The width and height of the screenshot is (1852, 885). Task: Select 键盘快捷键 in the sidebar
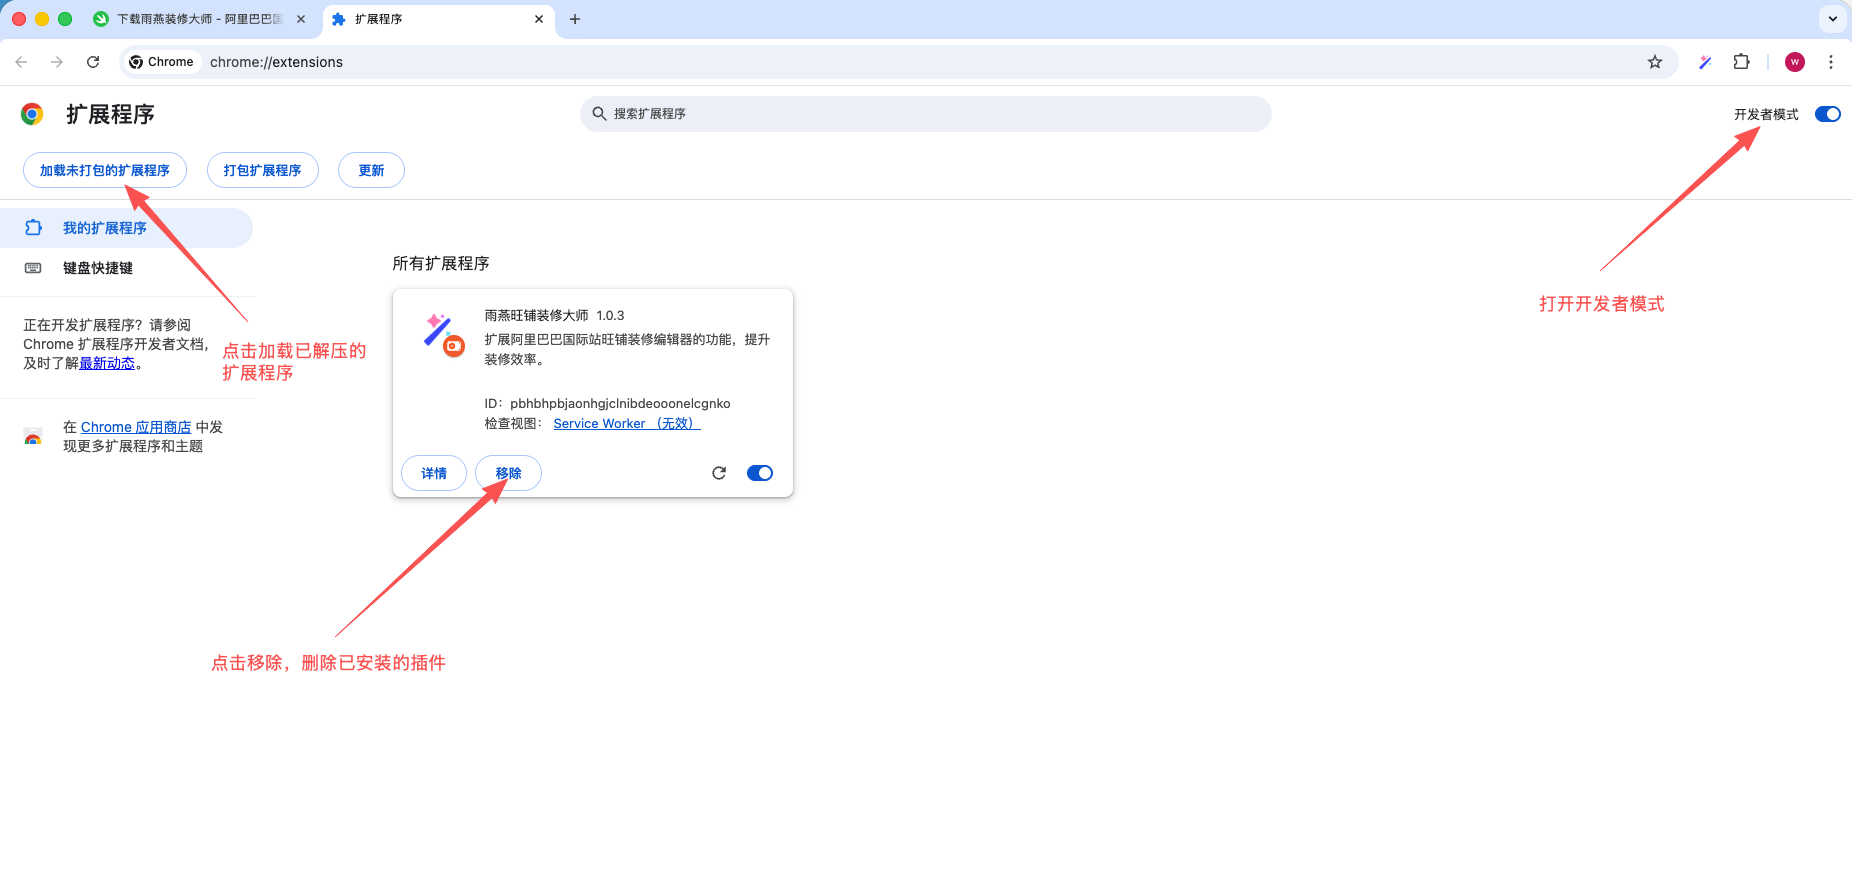point(98,268)
